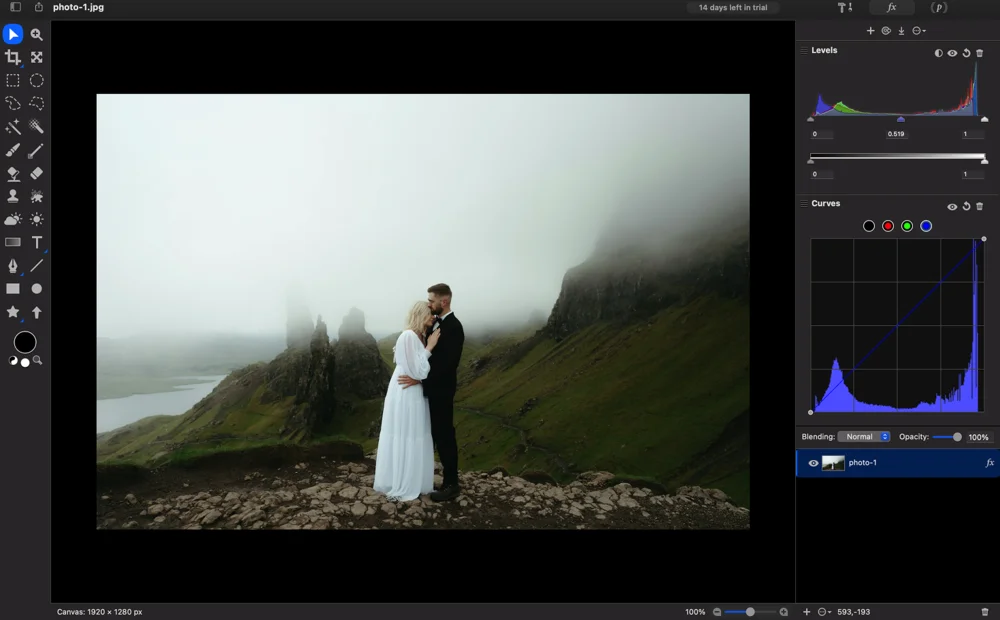Select the Elliptical selection tool
The width and height of the screenshot is (1000, 620).
point(36,80)
